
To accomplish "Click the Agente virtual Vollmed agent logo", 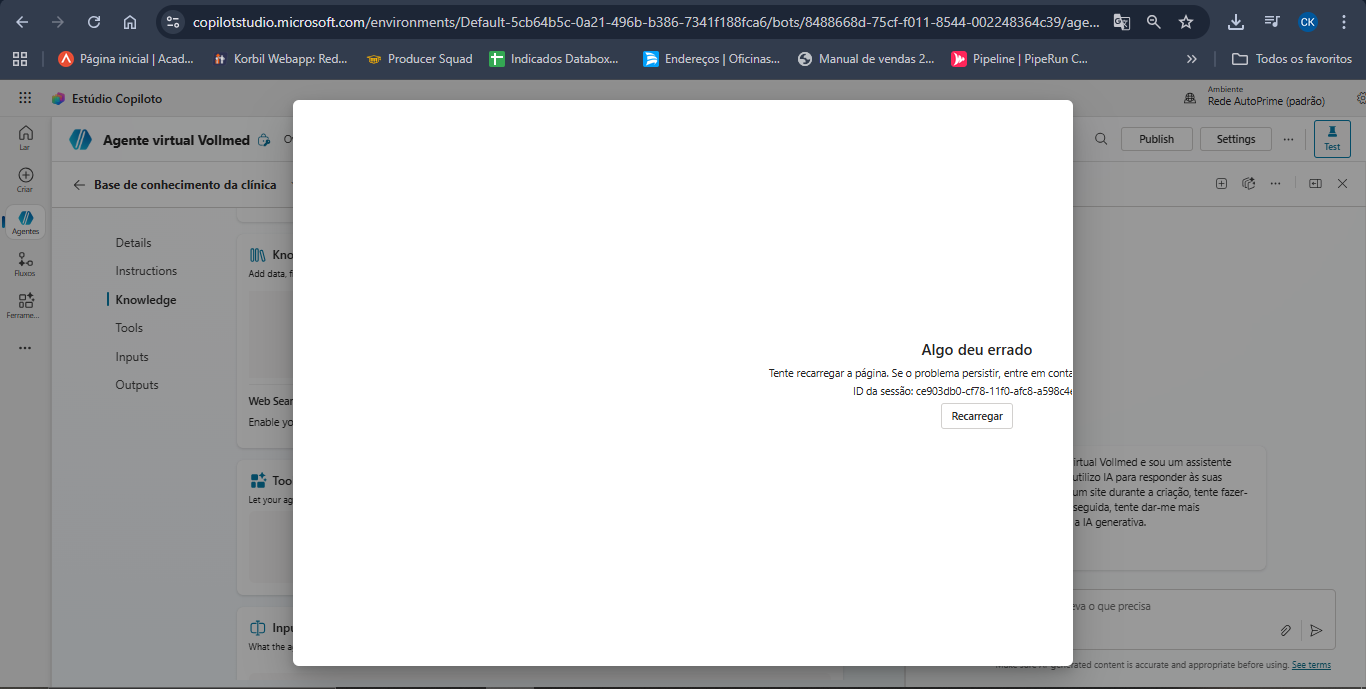I will tap(81, 140).
